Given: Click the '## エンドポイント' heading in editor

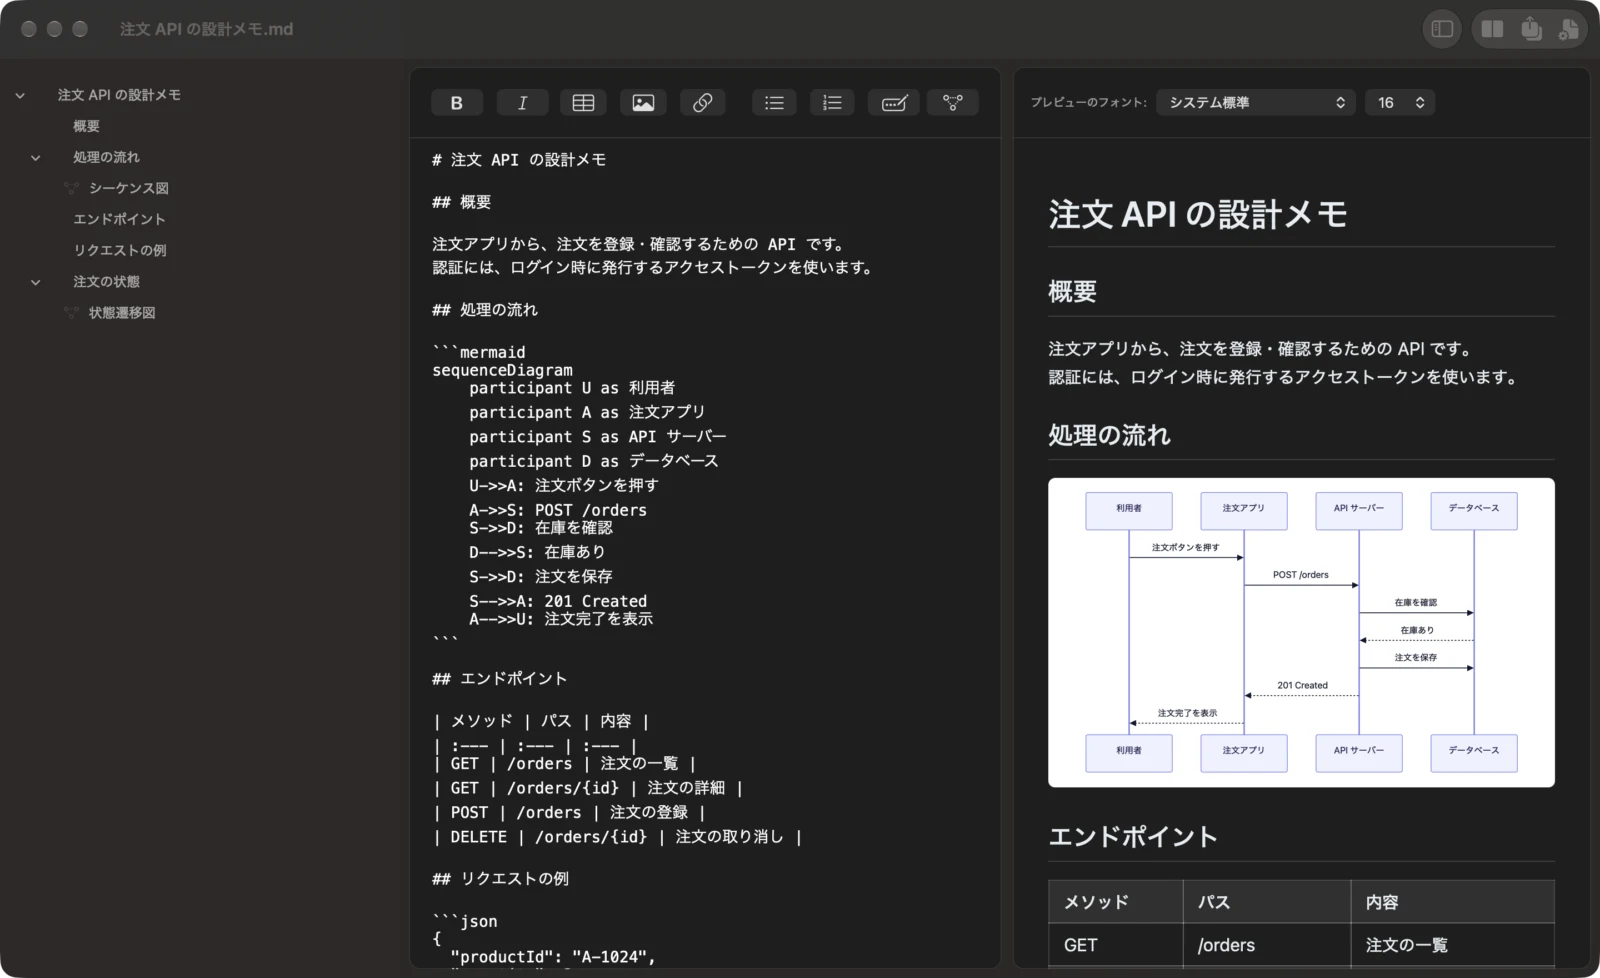Looking at the screenshot, I should 500,679.
